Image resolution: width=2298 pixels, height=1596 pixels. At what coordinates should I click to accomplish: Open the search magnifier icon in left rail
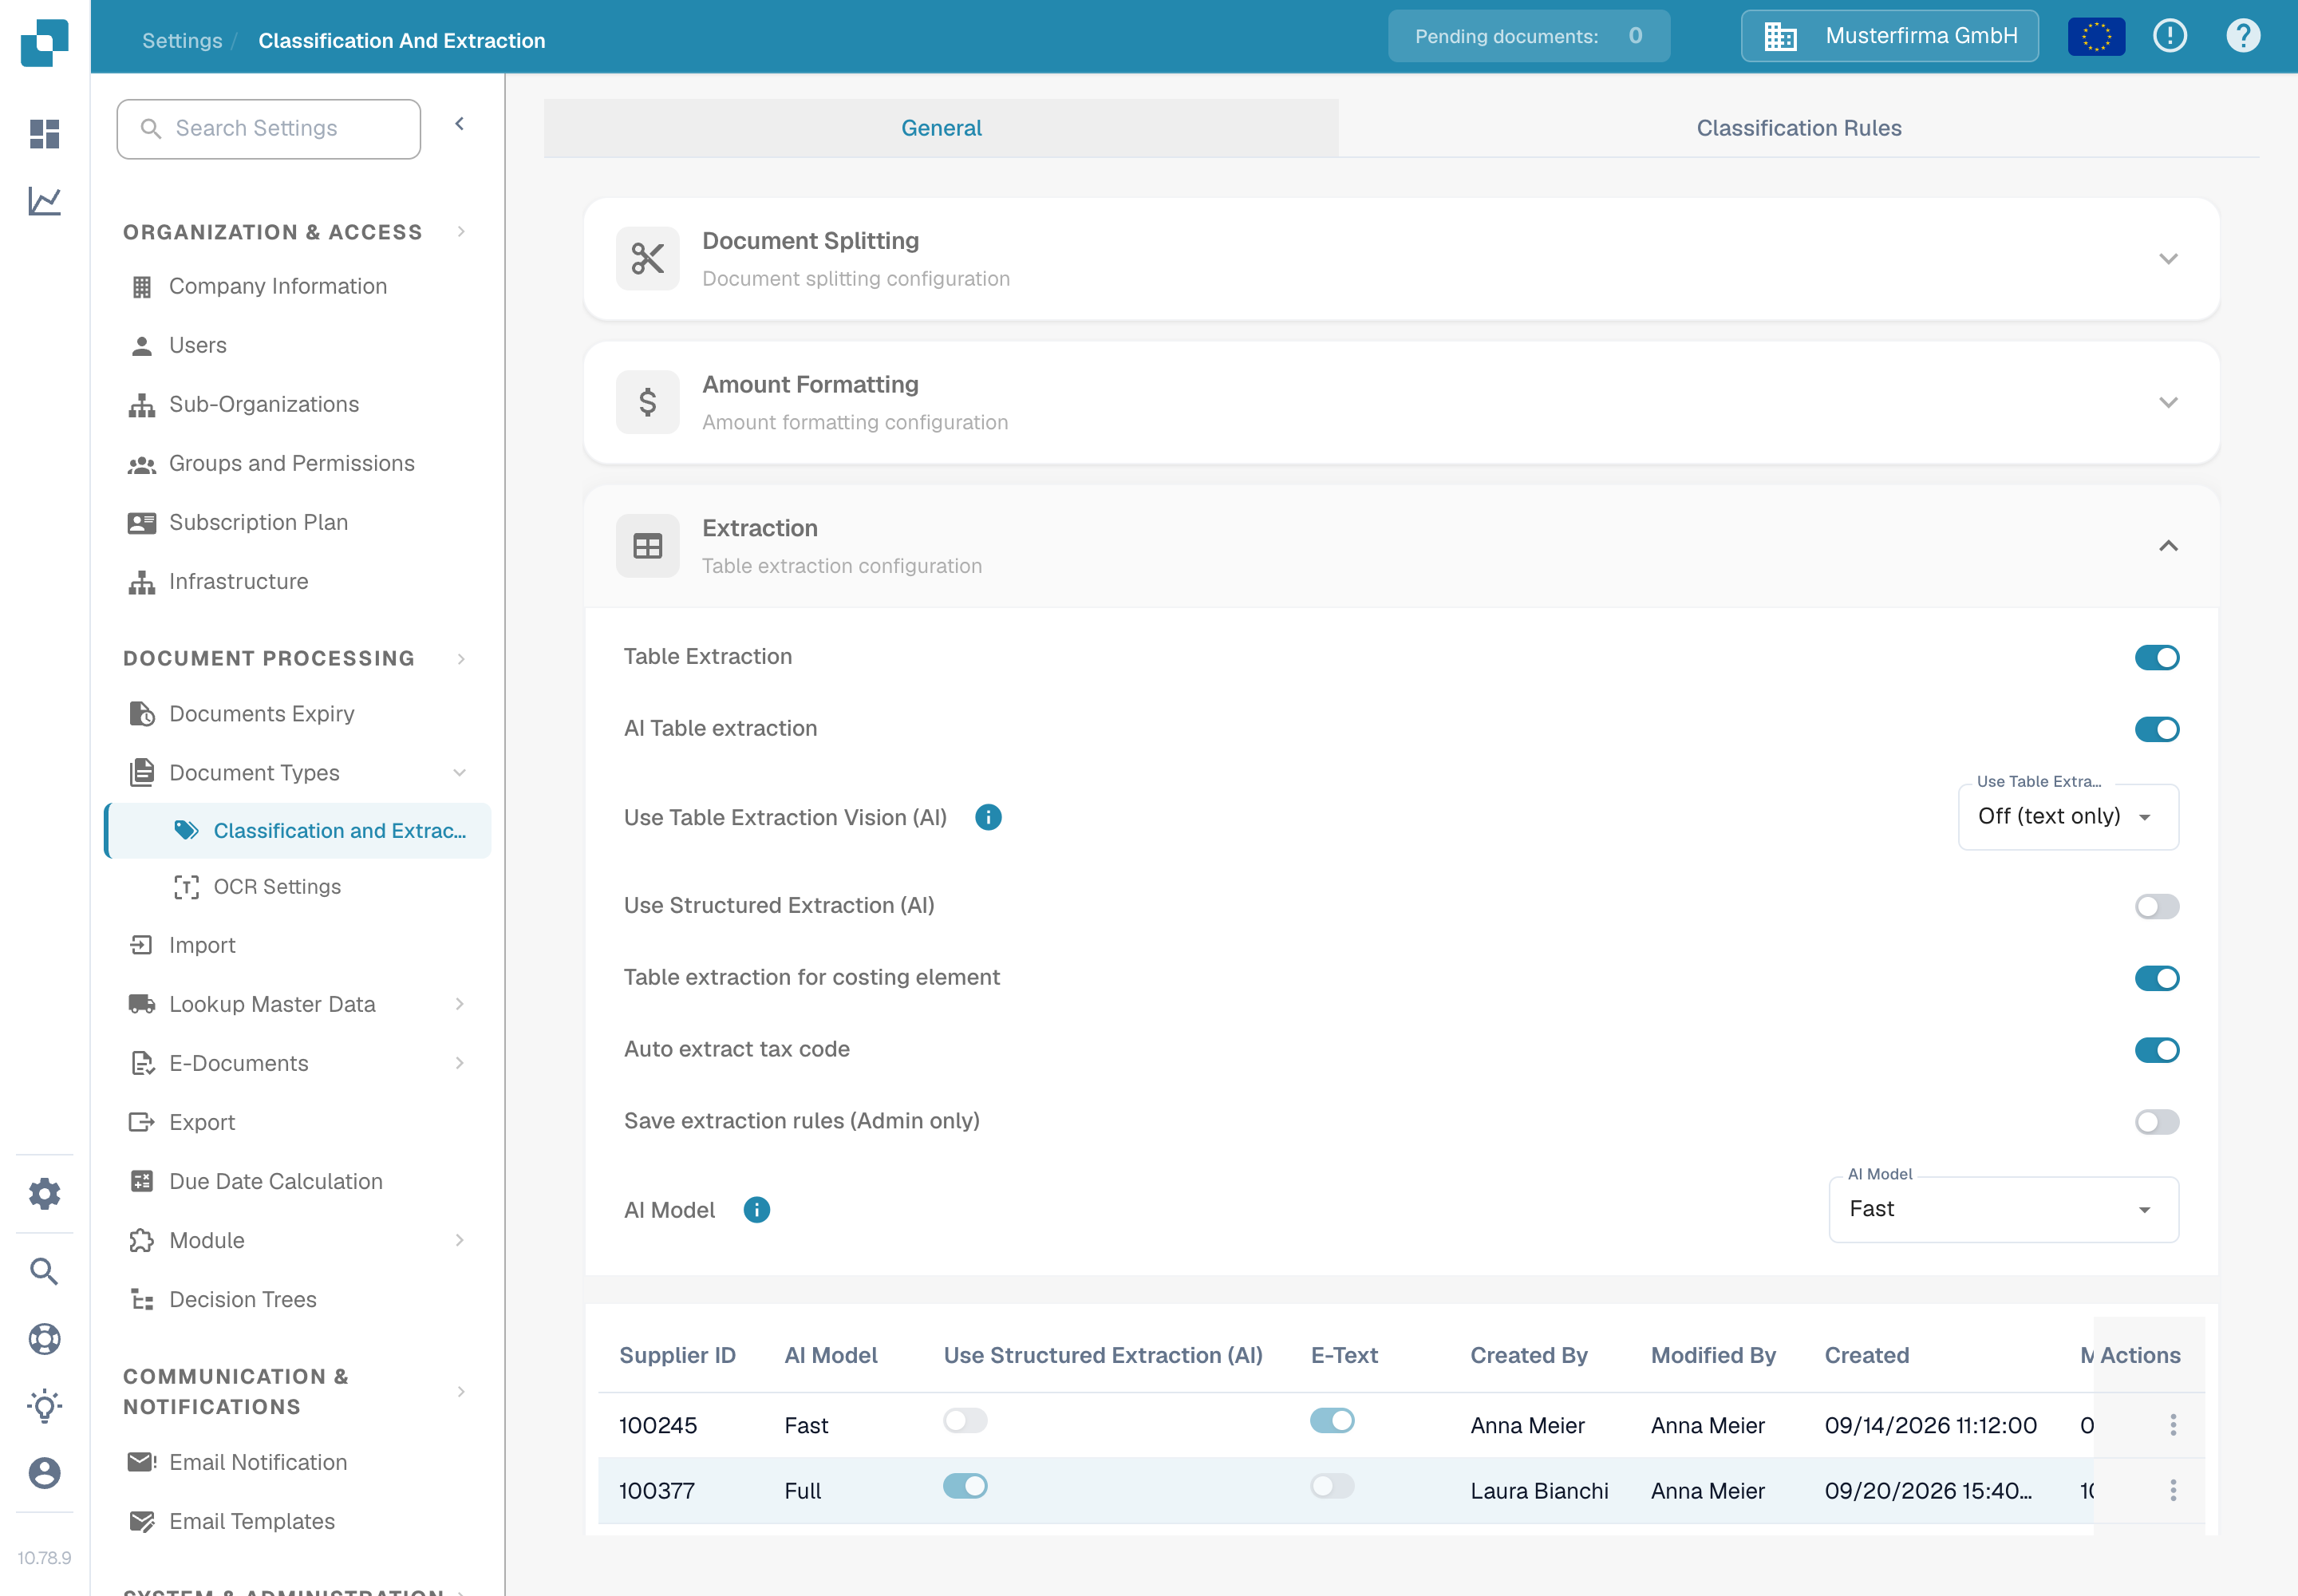pos(44,1271)
